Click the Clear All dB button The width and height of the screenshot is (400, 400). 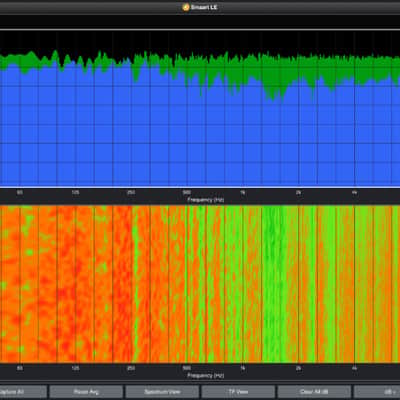[x=314, y=392]
